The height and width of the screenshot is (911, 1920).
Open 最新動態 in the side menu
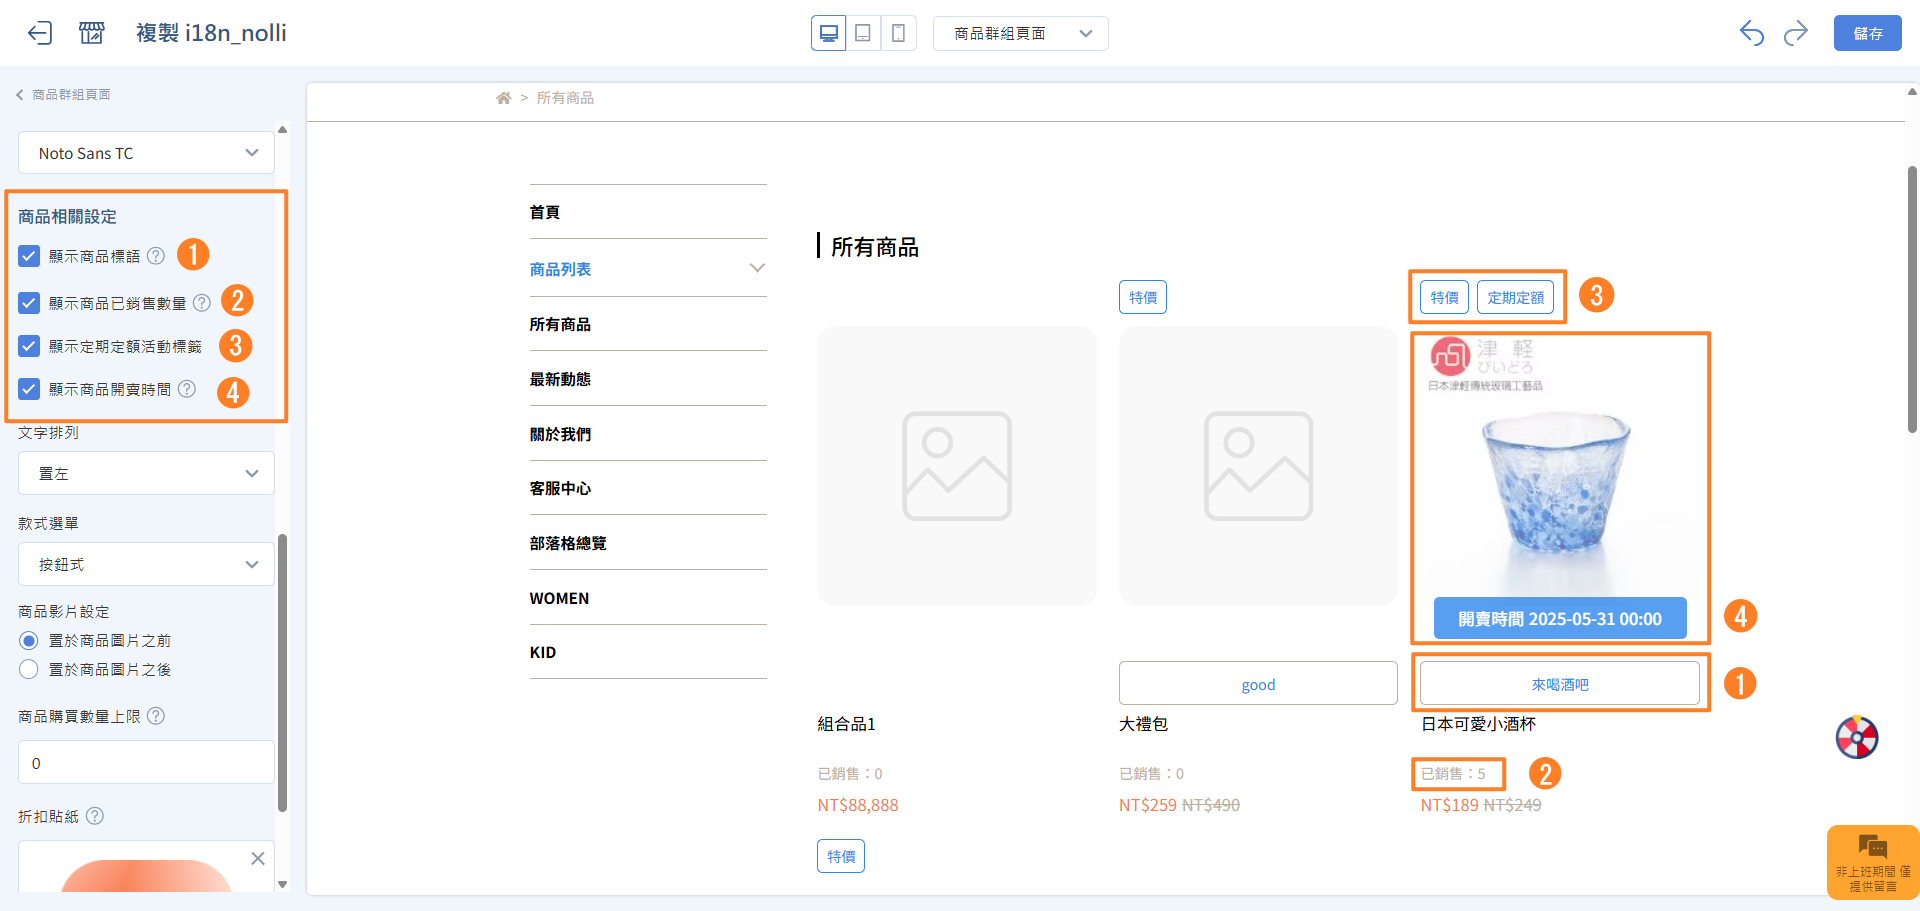pyautogui.click(x=560, y=379)
